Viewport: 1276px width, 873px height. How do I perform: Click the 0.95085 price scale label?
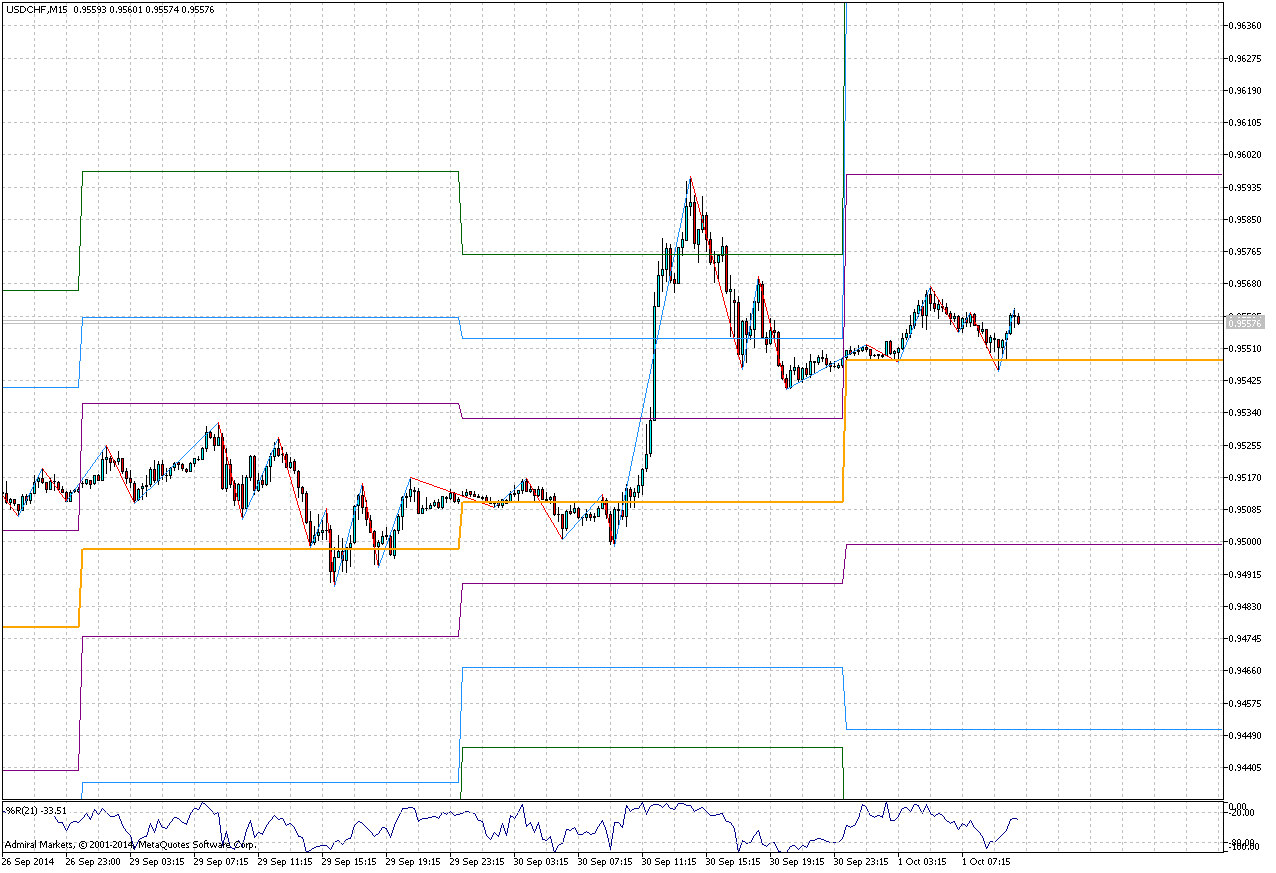1246,510
